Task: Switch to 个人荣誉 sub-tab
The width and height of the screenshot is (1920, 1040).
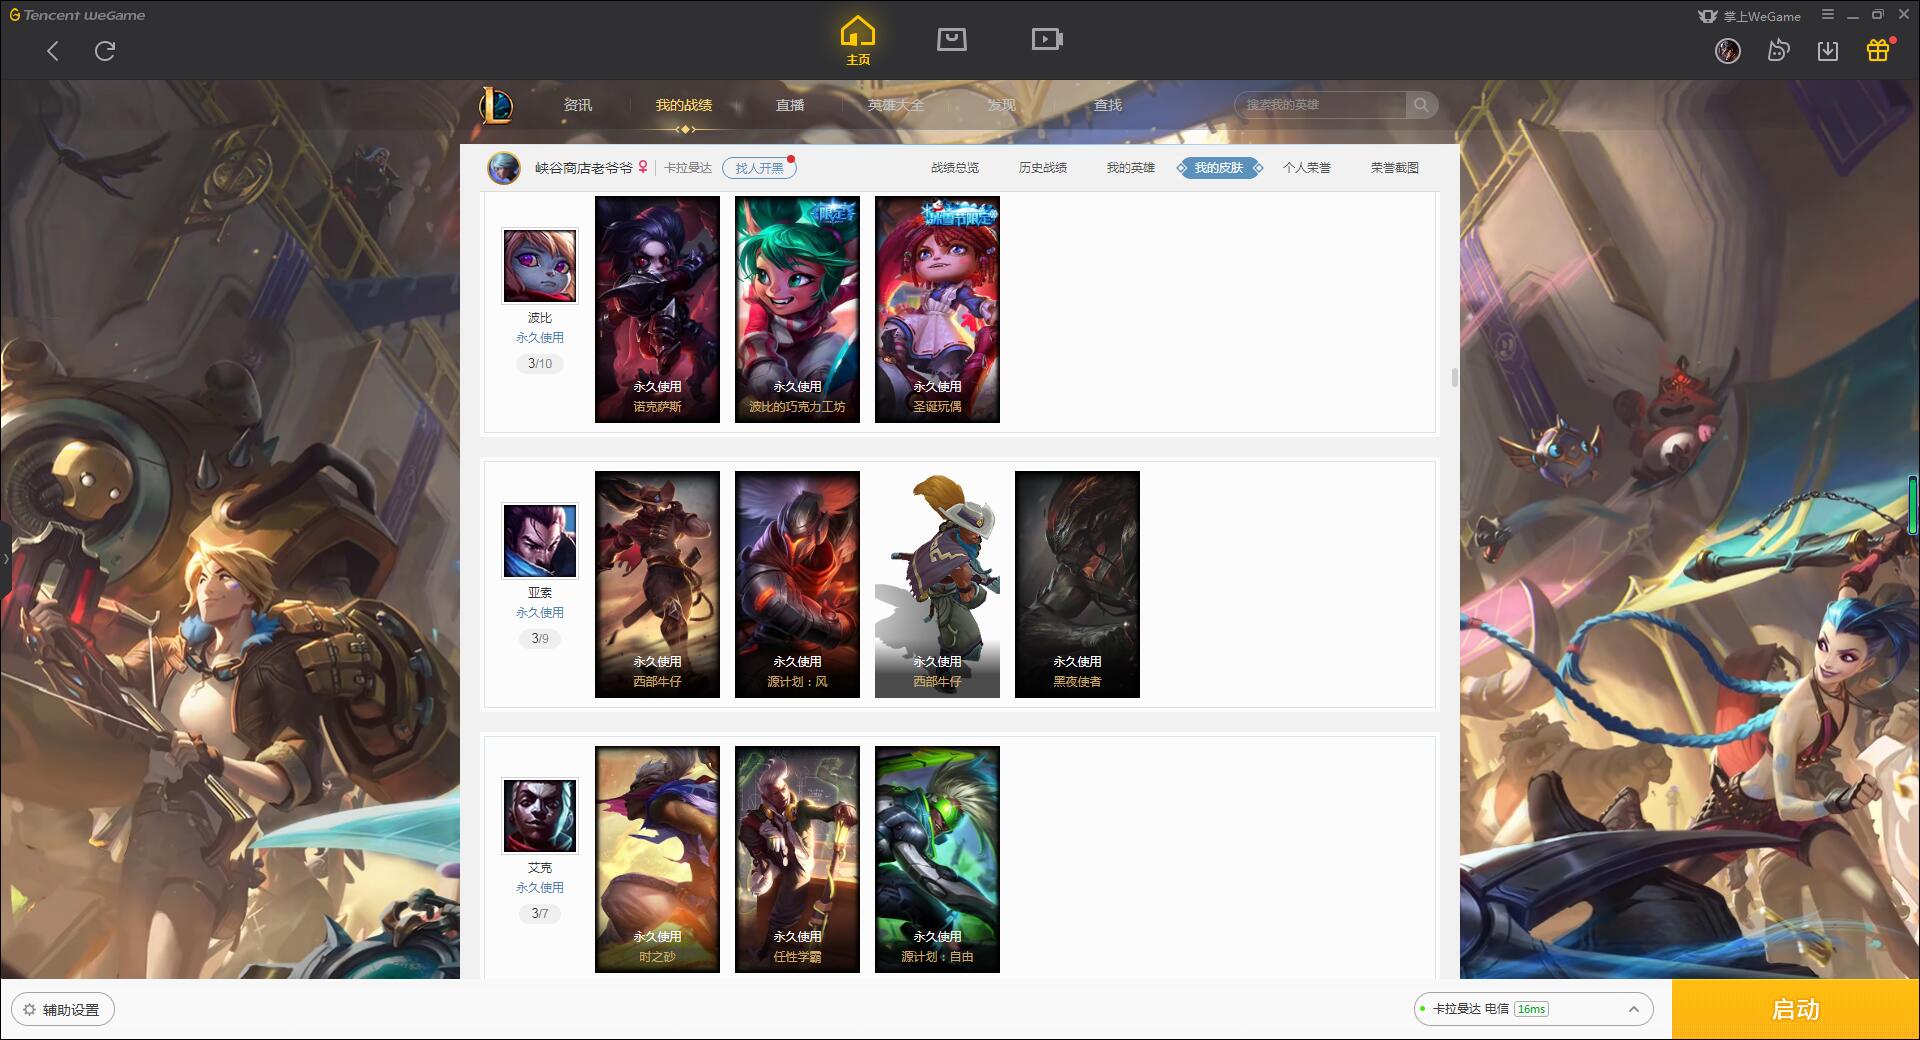Action: (1307, 168)
